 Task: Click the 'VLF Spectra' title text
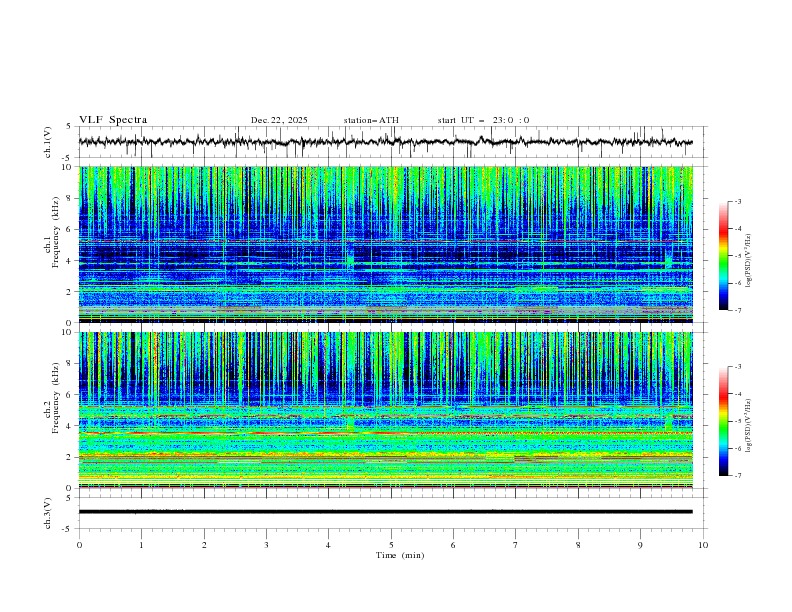(113, 120)
